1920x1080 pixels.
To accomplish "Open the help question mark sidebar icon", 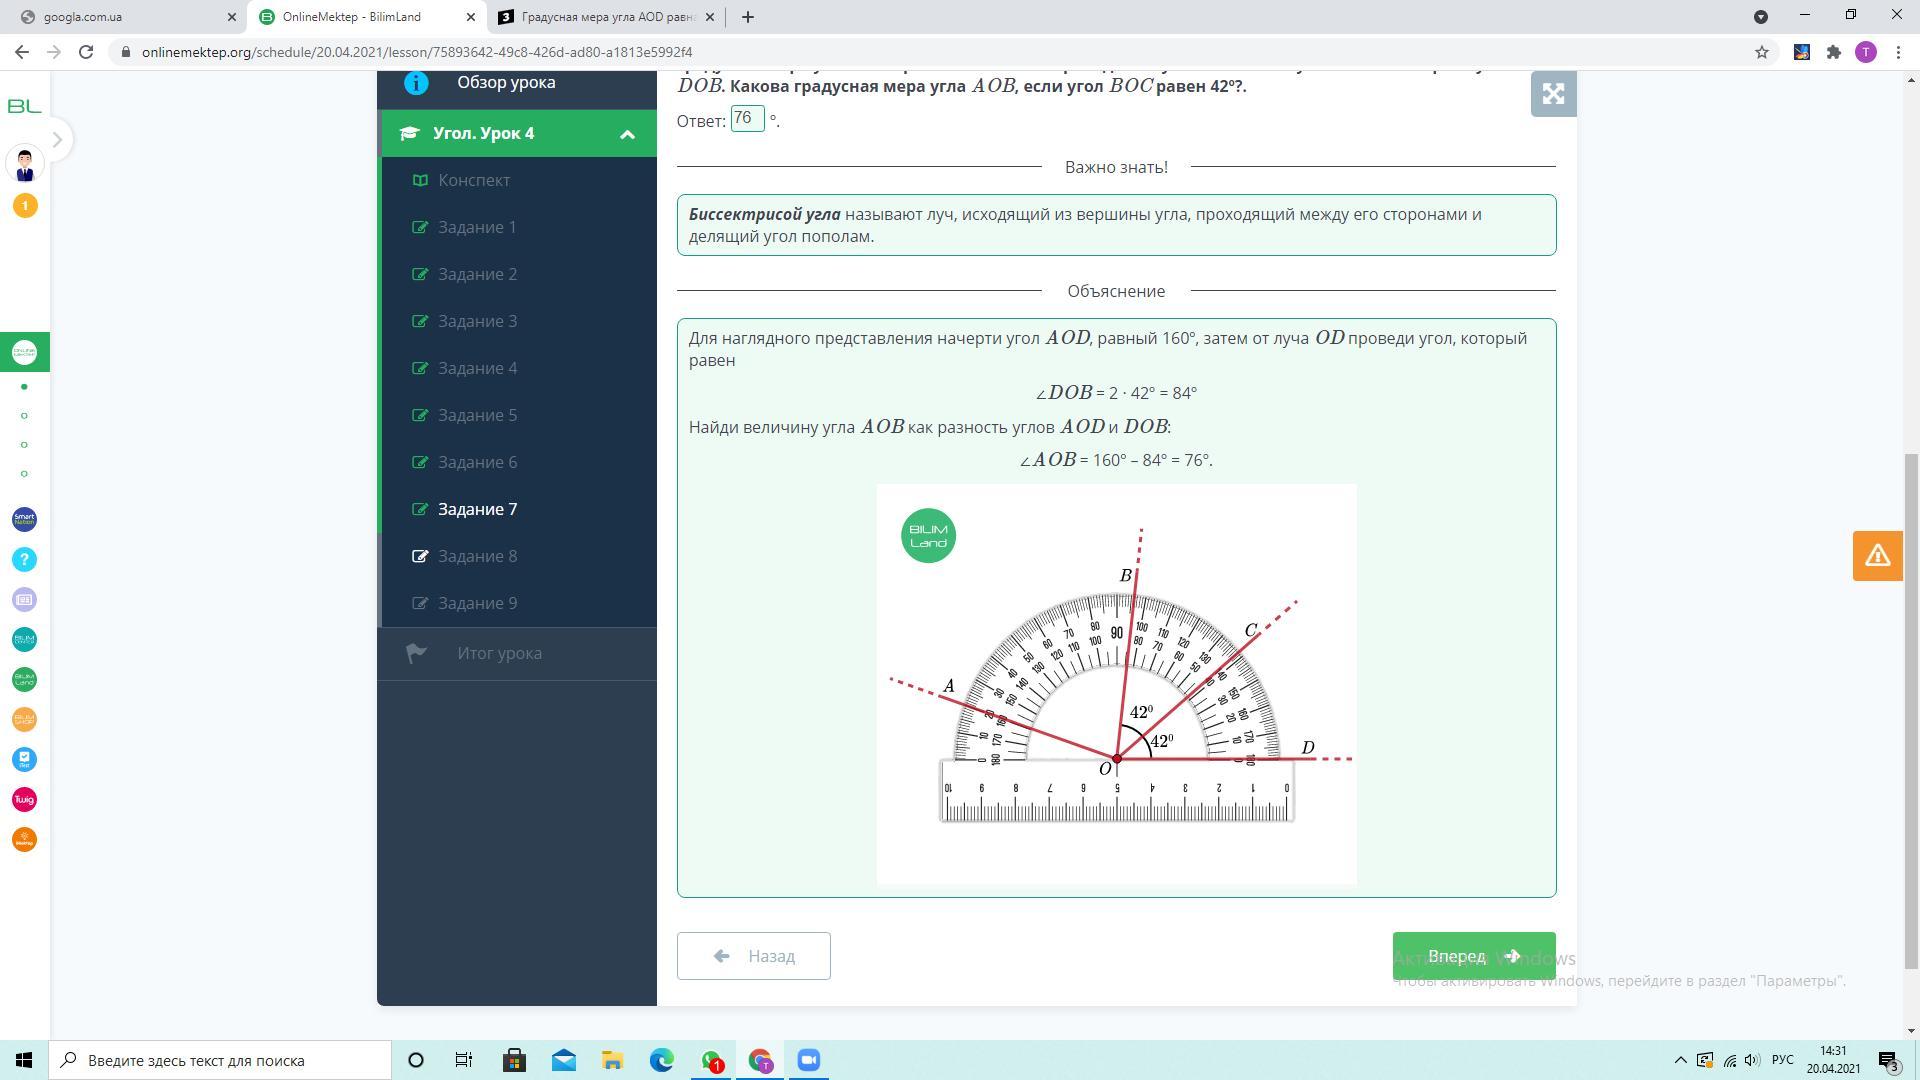I will (x=25, y=559).
